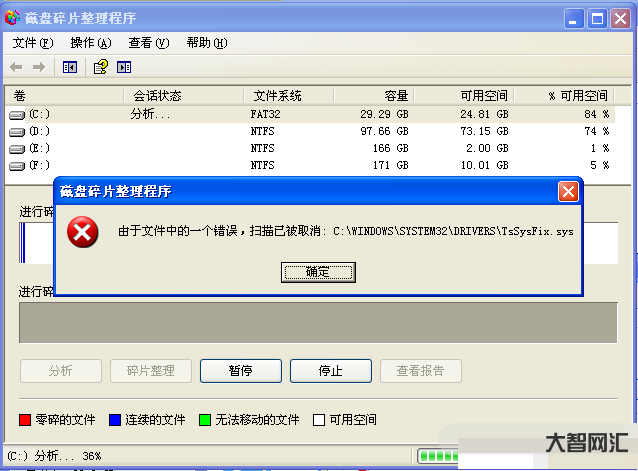This screenshot has width=638, height=471.
Task: Close the error dialog with X button
Action: (x=568, y=191)
